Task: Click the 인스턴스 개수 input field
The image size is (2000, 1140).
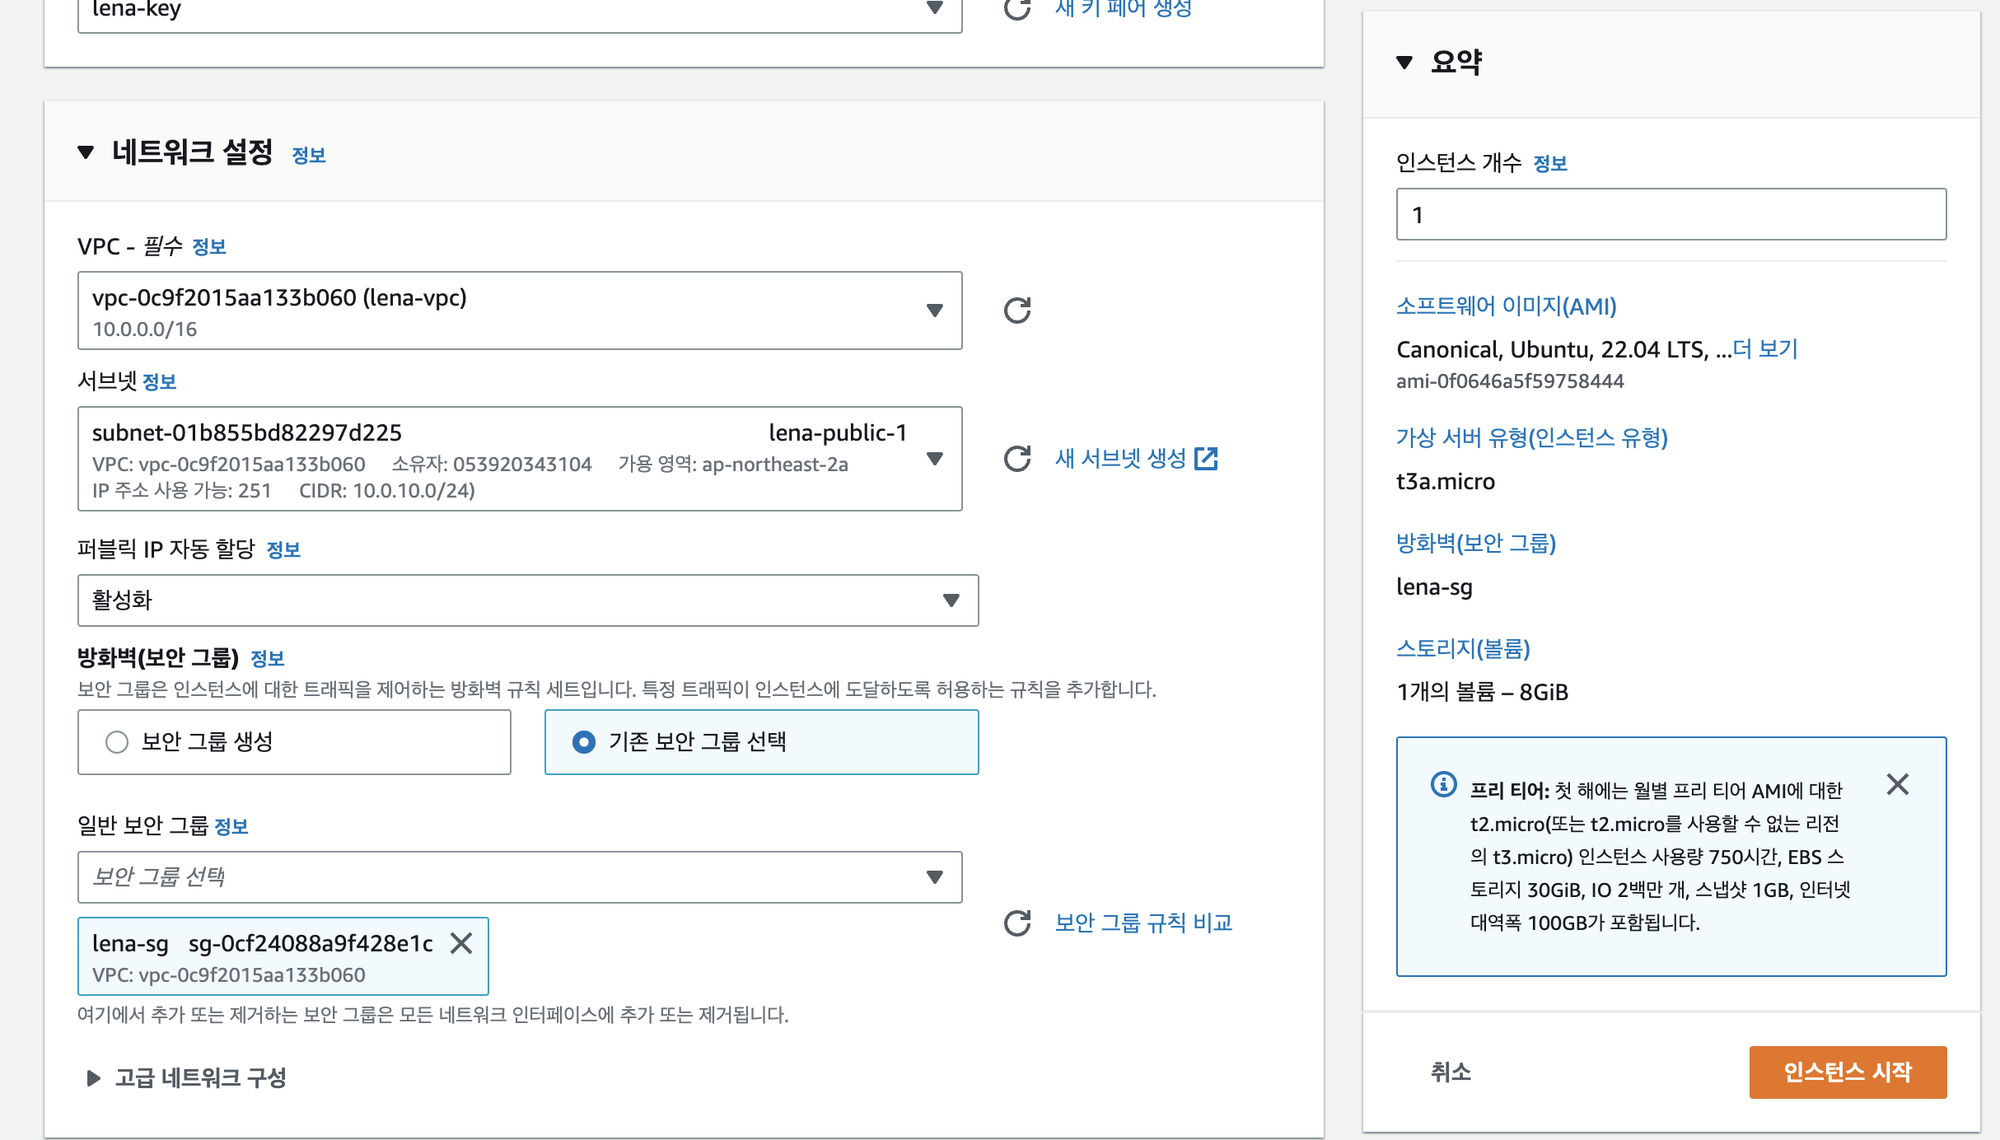Action: pyautogui.click(x=1670, y=215)
